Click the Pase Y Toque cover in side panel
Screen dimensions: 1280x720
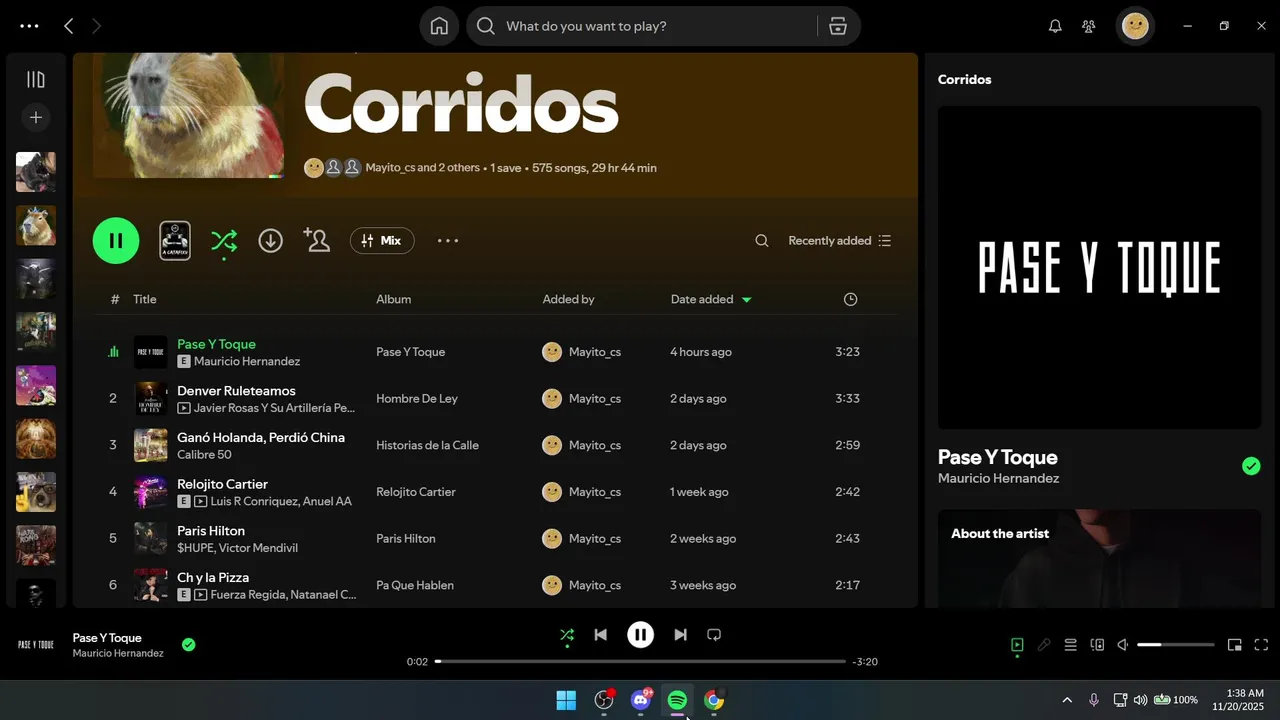point(1099,267)
